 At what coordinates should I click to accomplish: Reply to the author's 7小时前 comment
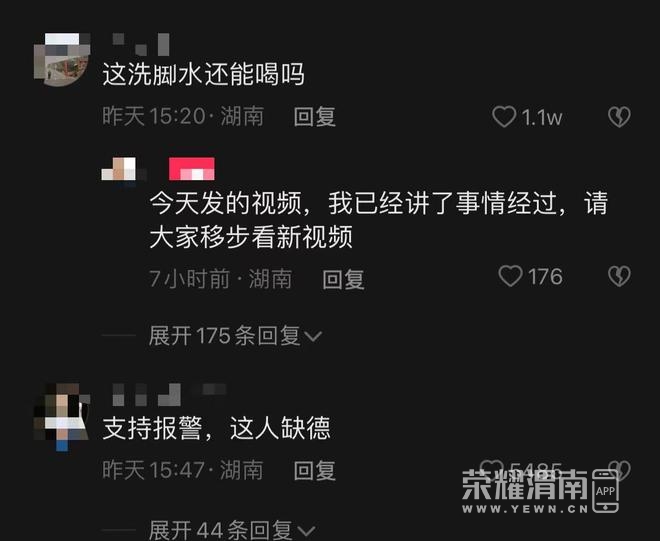pos(343,279)
